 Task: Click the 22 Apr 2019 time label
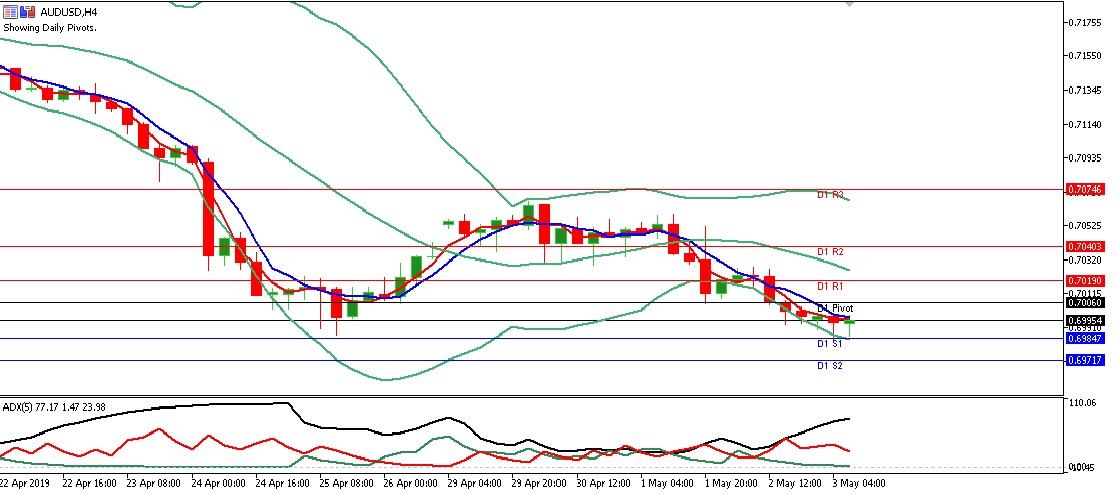click(26, 484)
